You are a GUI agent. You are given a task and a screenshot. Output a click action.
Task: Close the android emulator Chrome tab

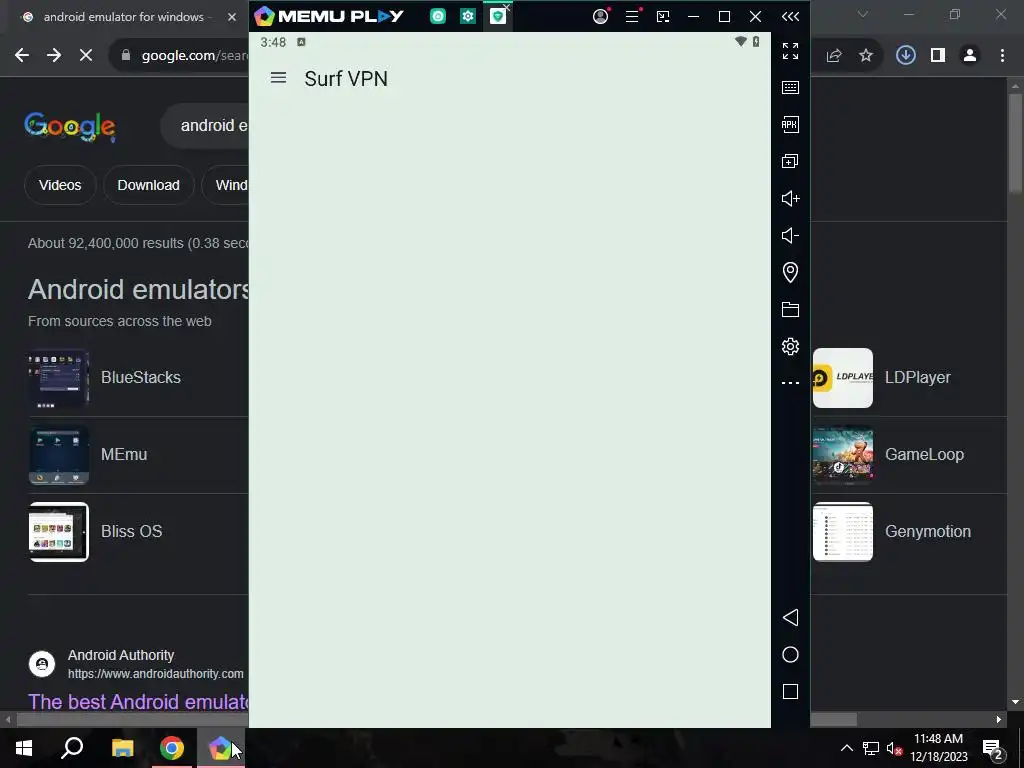(x=232, y=17)
